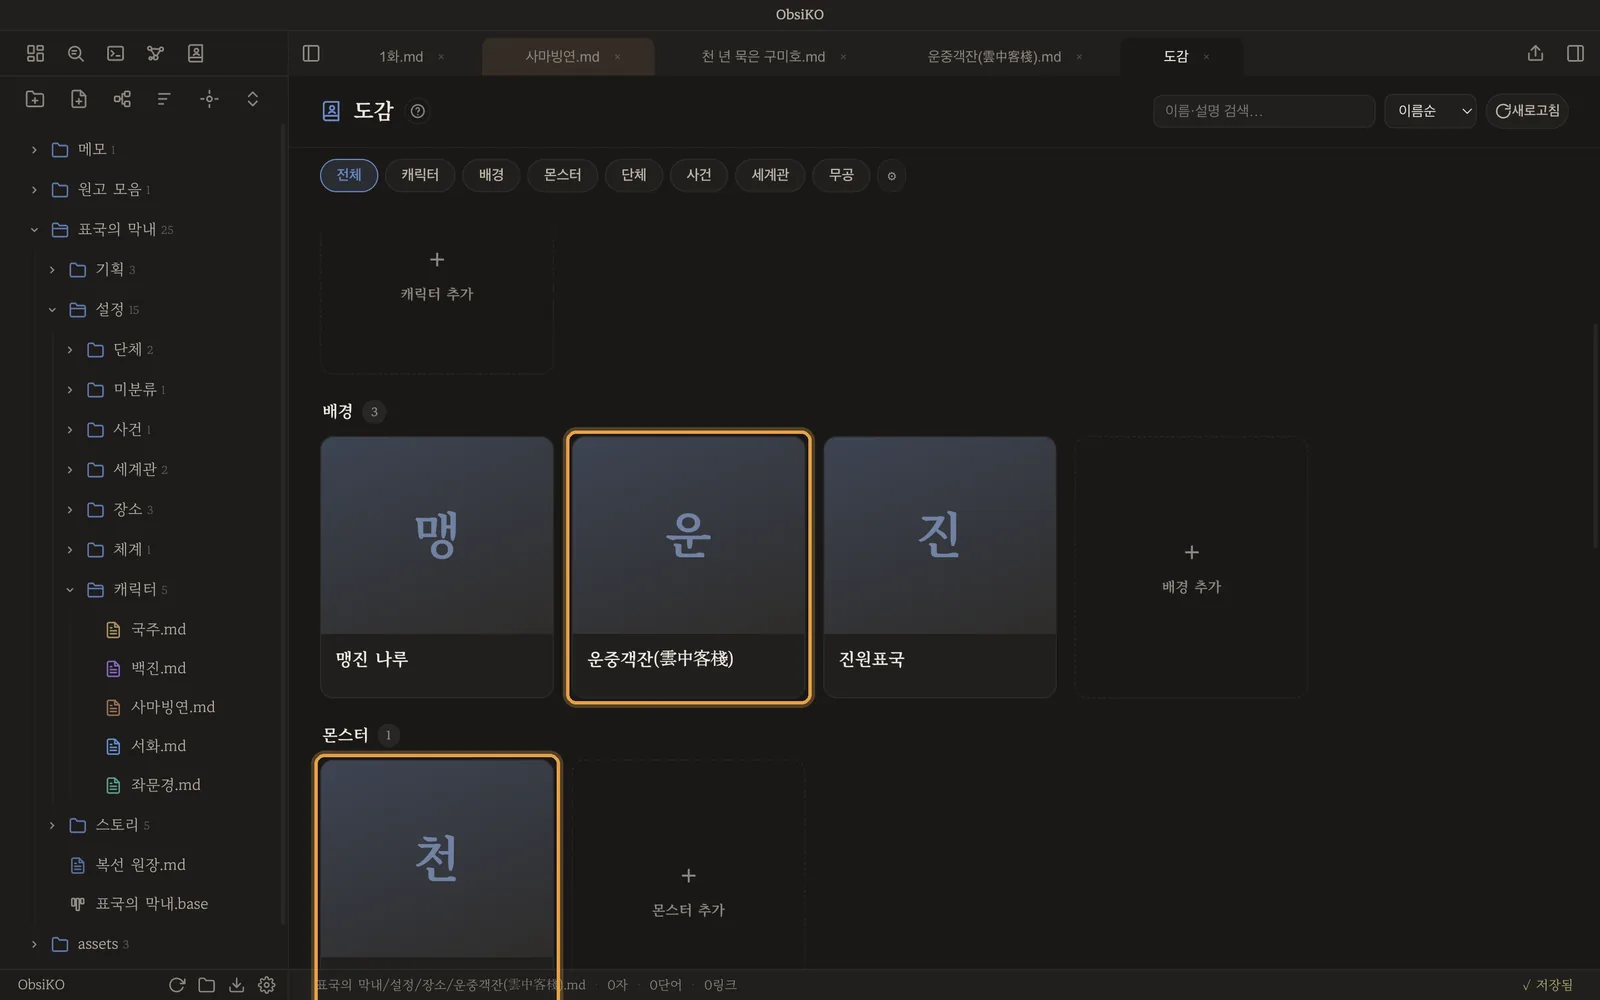
Task: Click the share/export icon at top right
Action: [1535, 53]
